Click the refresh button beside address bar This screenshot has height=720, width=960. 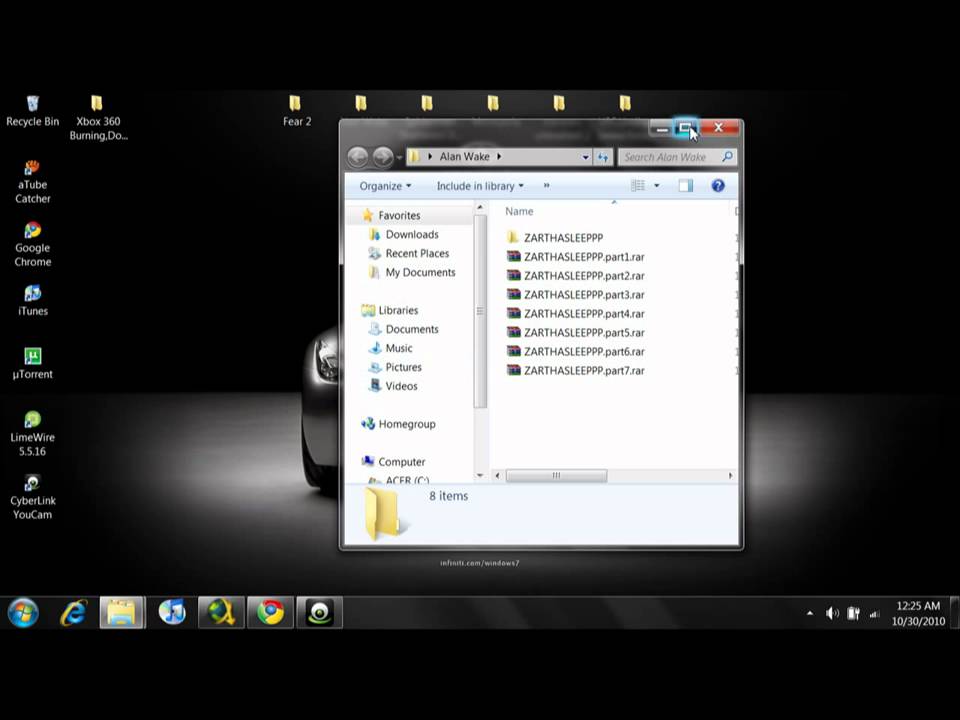tap(603, 157)
